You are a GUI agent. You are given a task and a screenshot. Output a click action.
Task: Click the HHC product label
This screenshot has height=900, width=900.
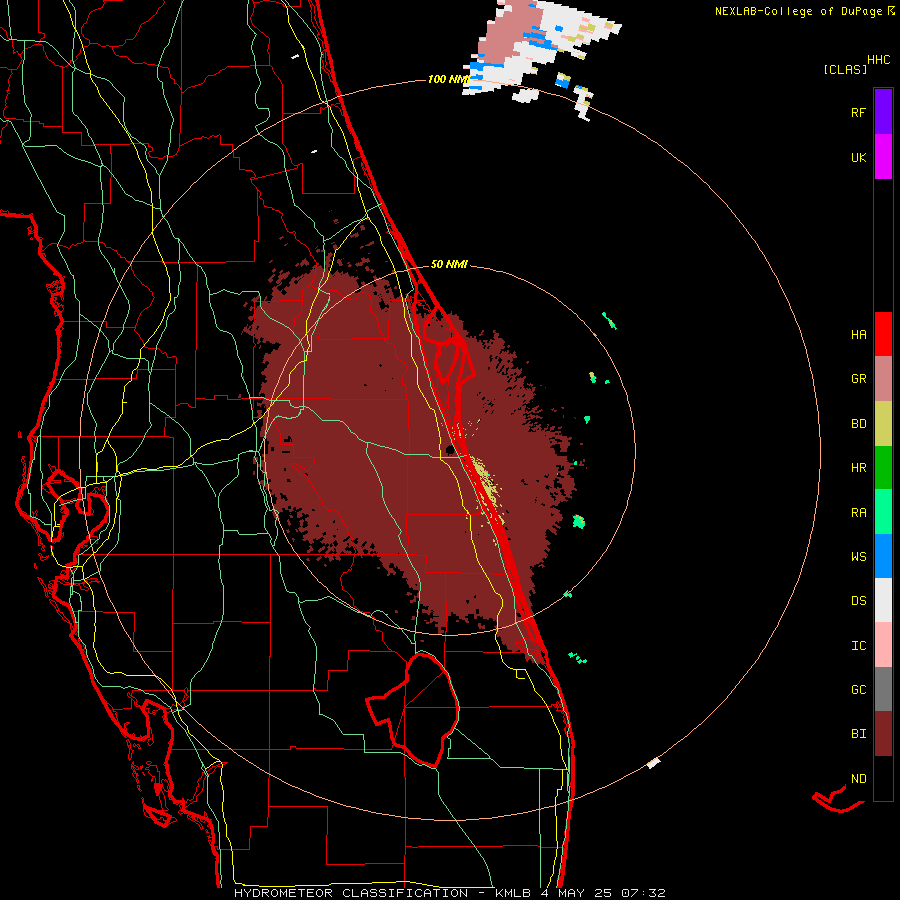pyautogui.click(x=879, y=60)
